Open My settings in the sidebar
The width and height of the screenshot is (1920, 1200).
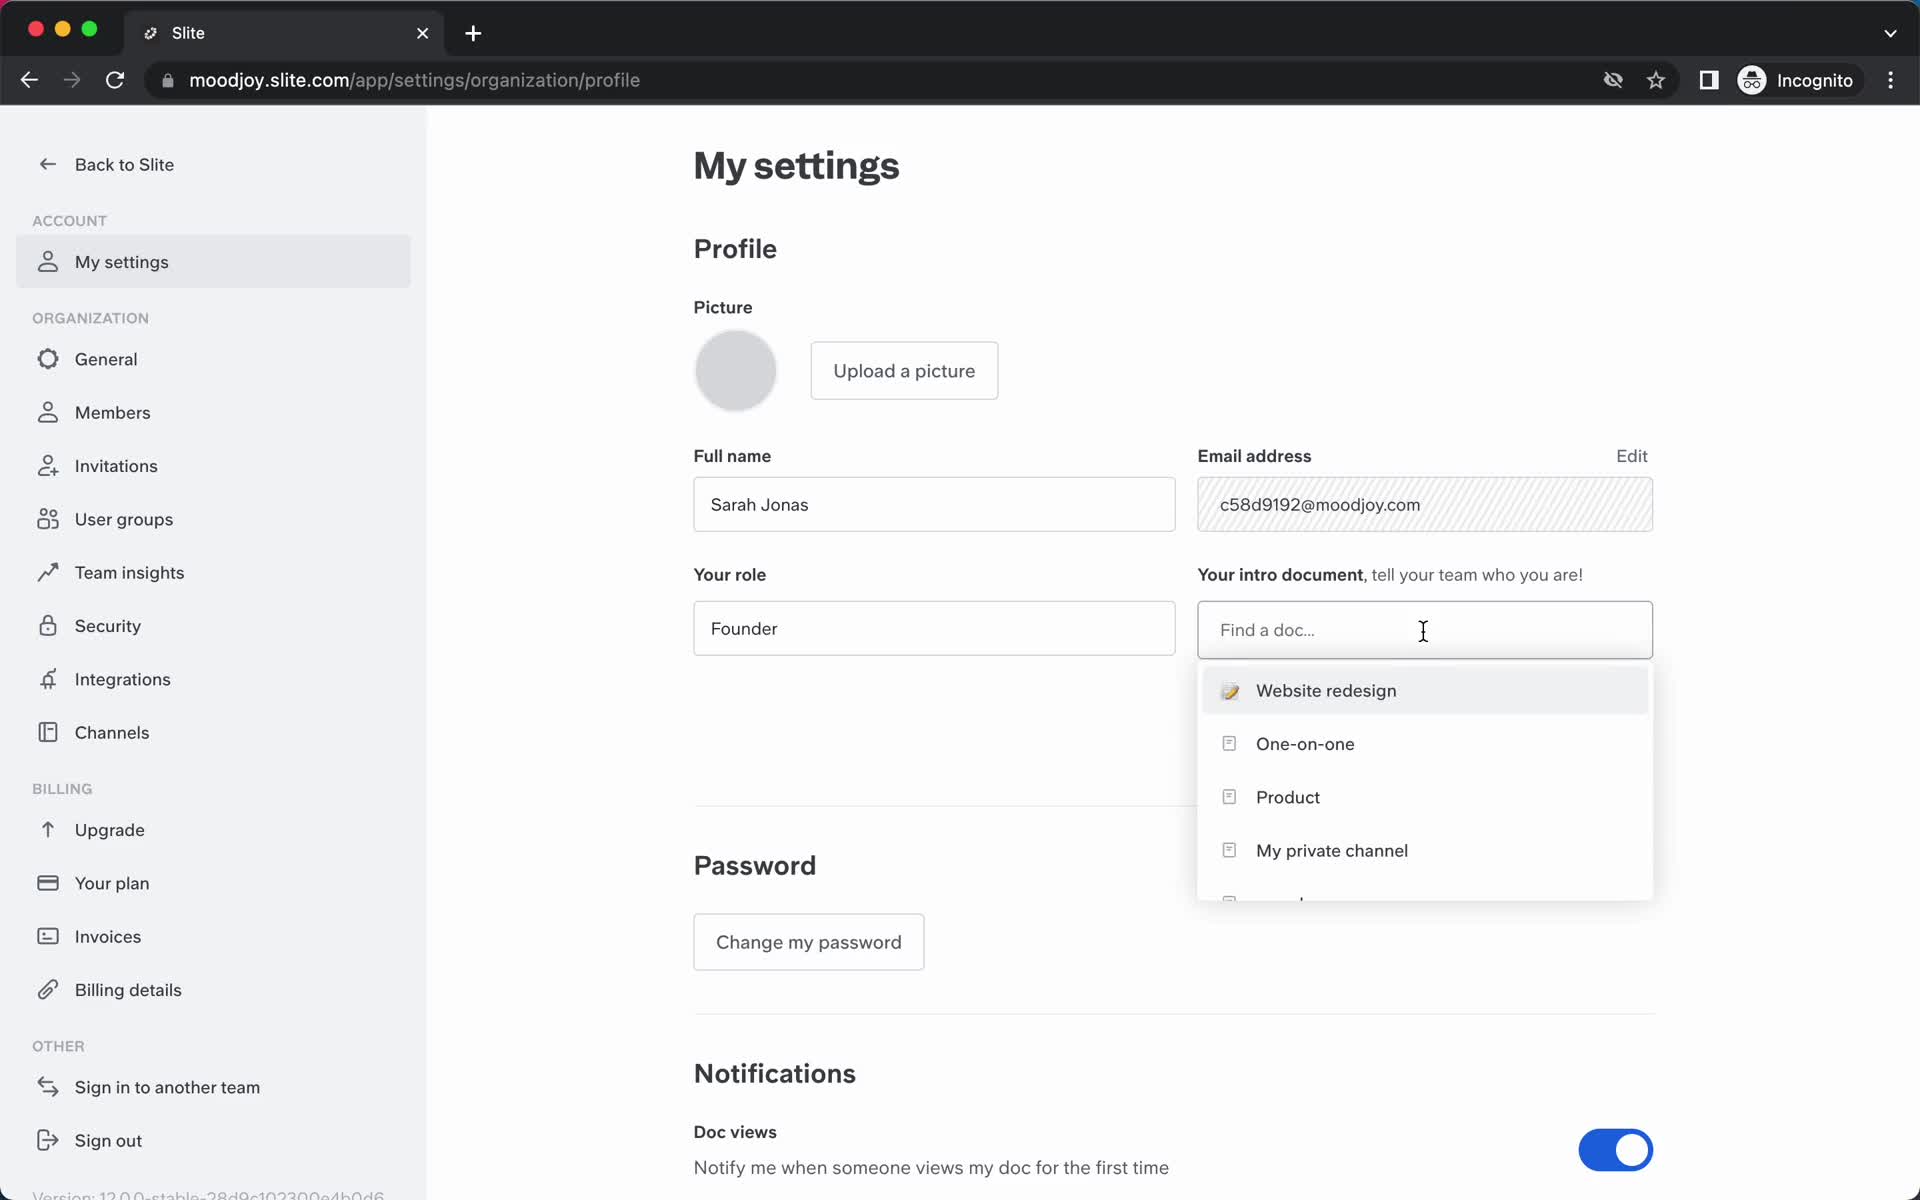point(213,261)
